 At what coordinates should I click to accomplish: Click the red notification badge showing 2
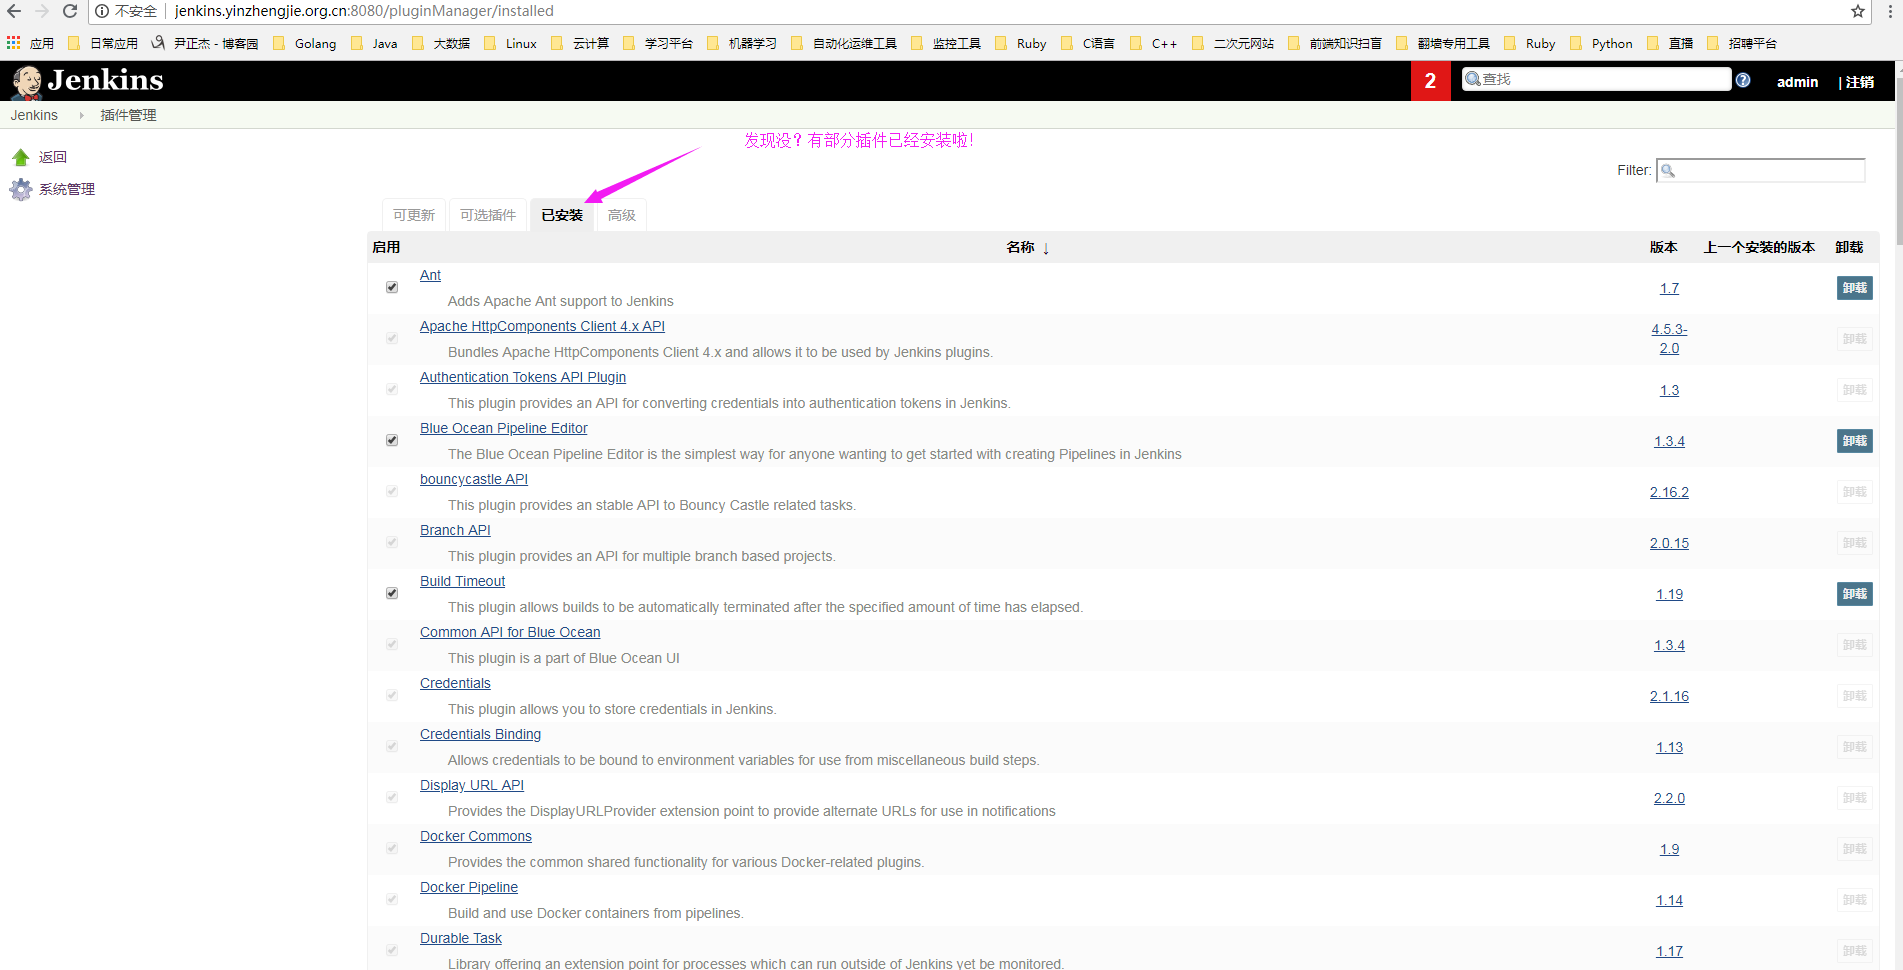pyautogui.click(x=1430, y=81)
